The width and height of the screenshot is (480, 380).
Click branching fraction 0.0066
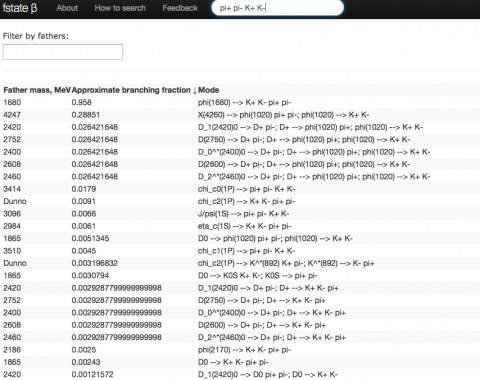pos(84,214)
